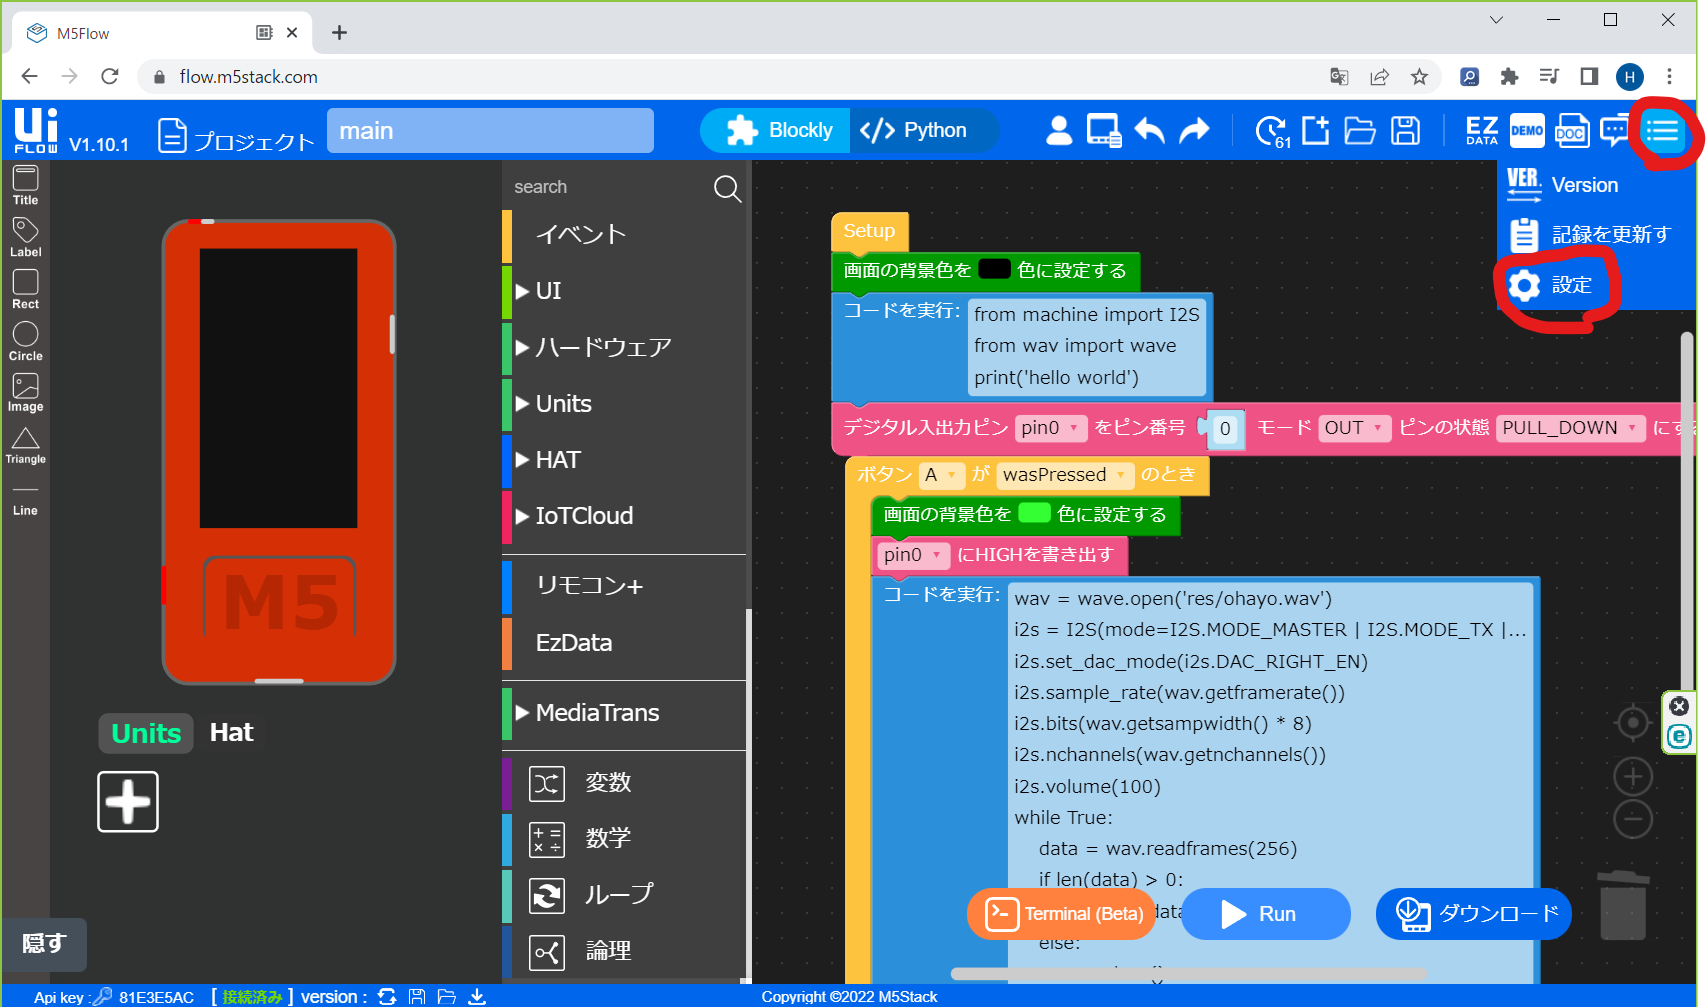Click the search magnifier in block palette
The height and width of the screenshot is (1007, 1706).
click(x=727, y=188)
